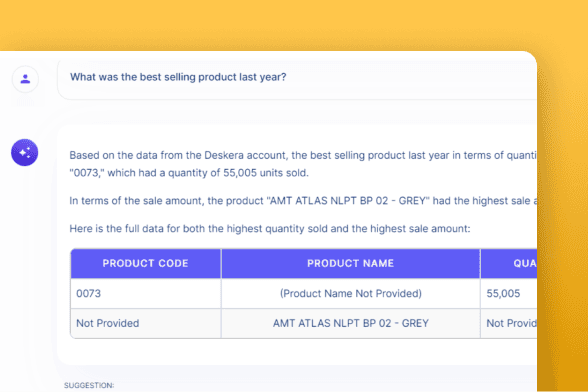Select the user question message bubble
Image resolution: width=588 pixels, height=392 pixels.
[x=297, y=79]
